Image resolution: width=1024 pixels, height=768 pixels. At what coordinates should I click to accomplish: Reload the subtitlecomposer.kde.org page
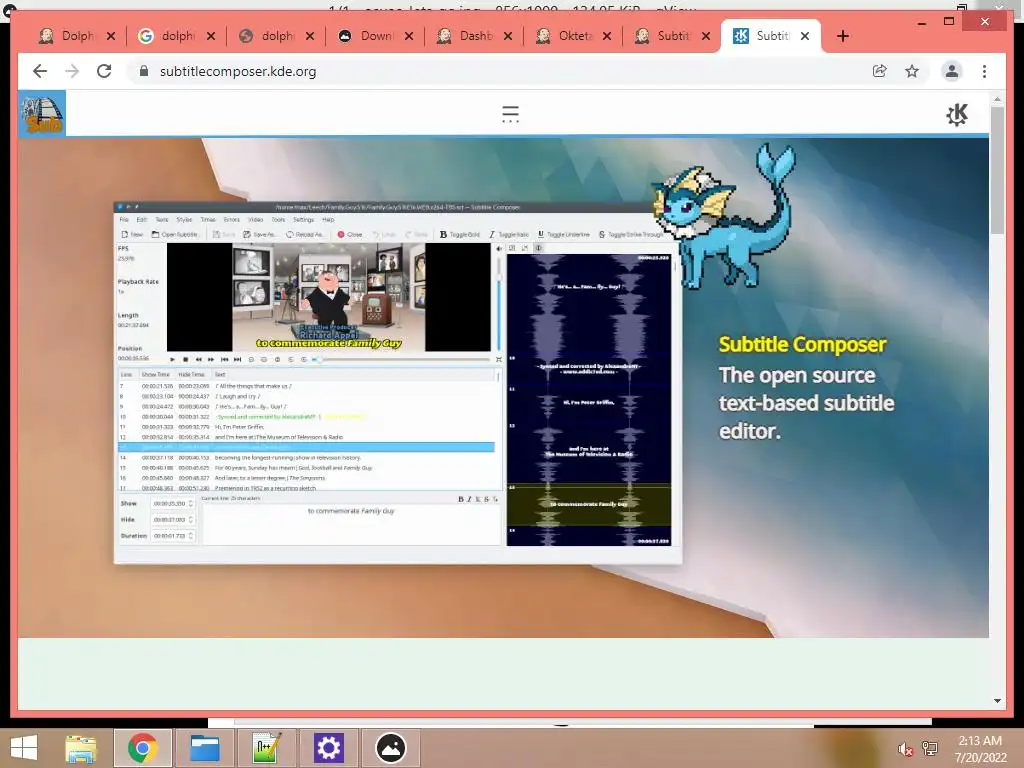point(104,71)
